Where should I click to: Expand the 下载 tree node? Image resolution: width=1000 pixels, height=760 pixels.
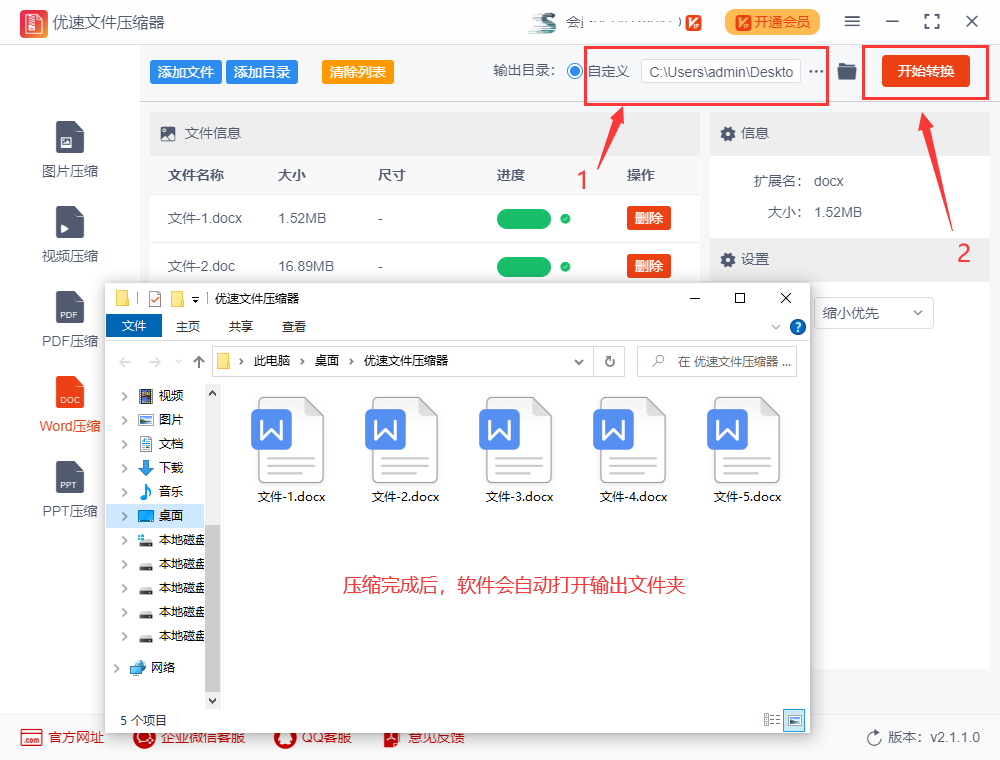(x=124, y=468)
